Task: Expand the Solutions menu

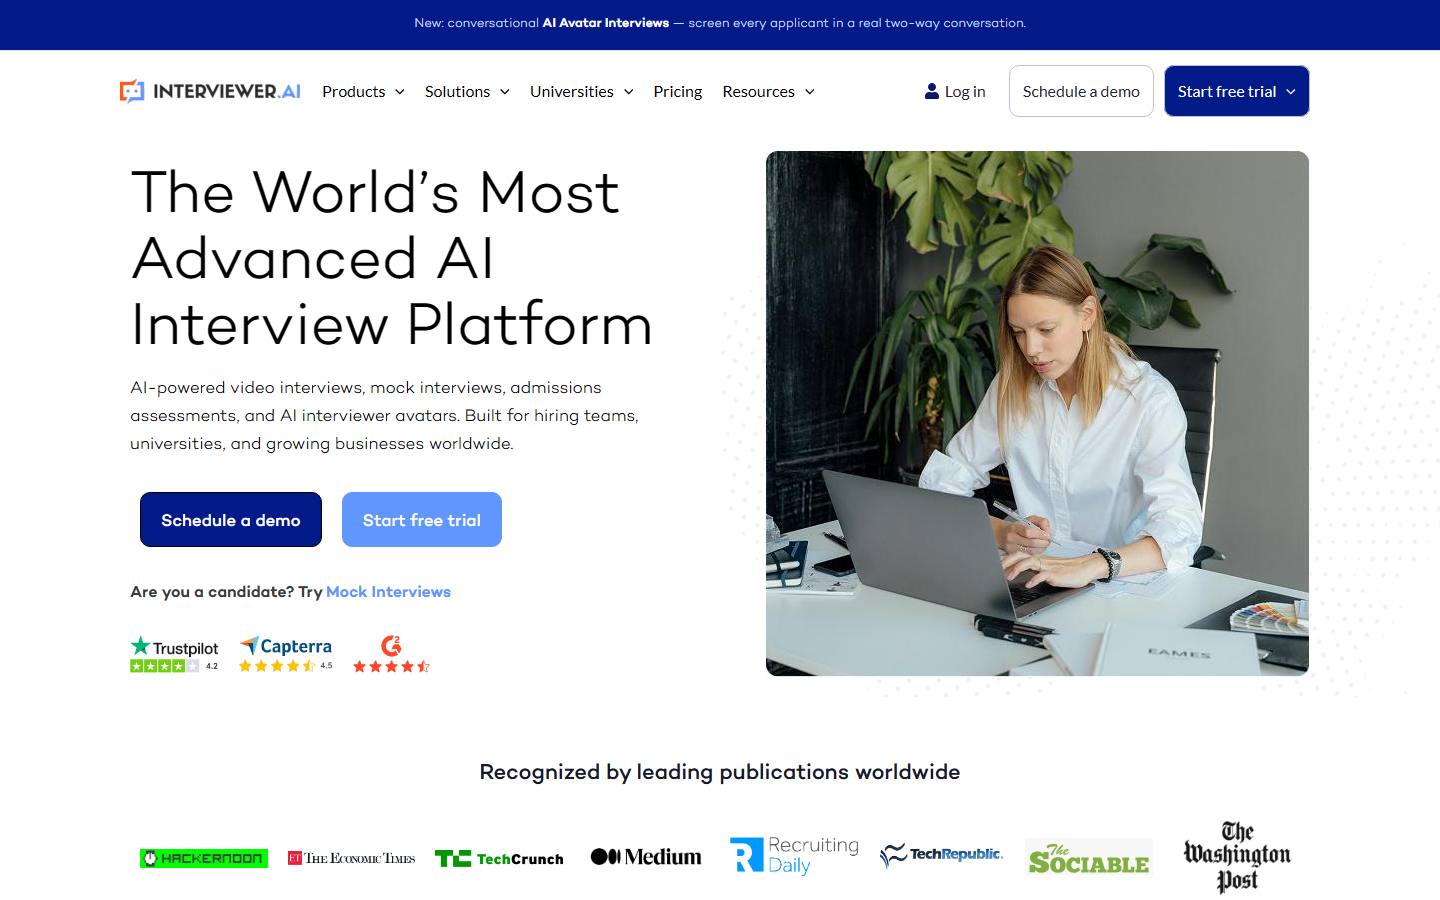Action: 467,91
